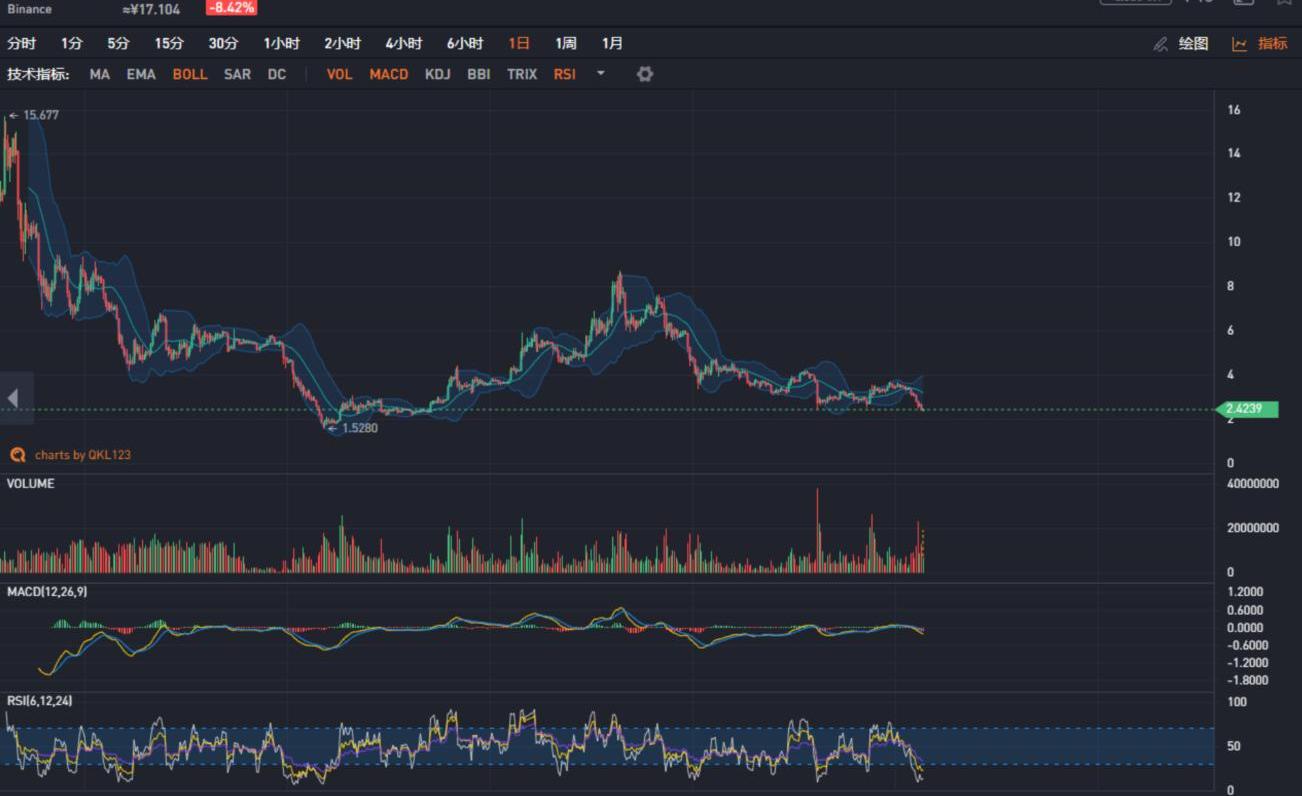Choose the 15分 interval
This screenshot has height=796, width=1302.
point(169,43)
